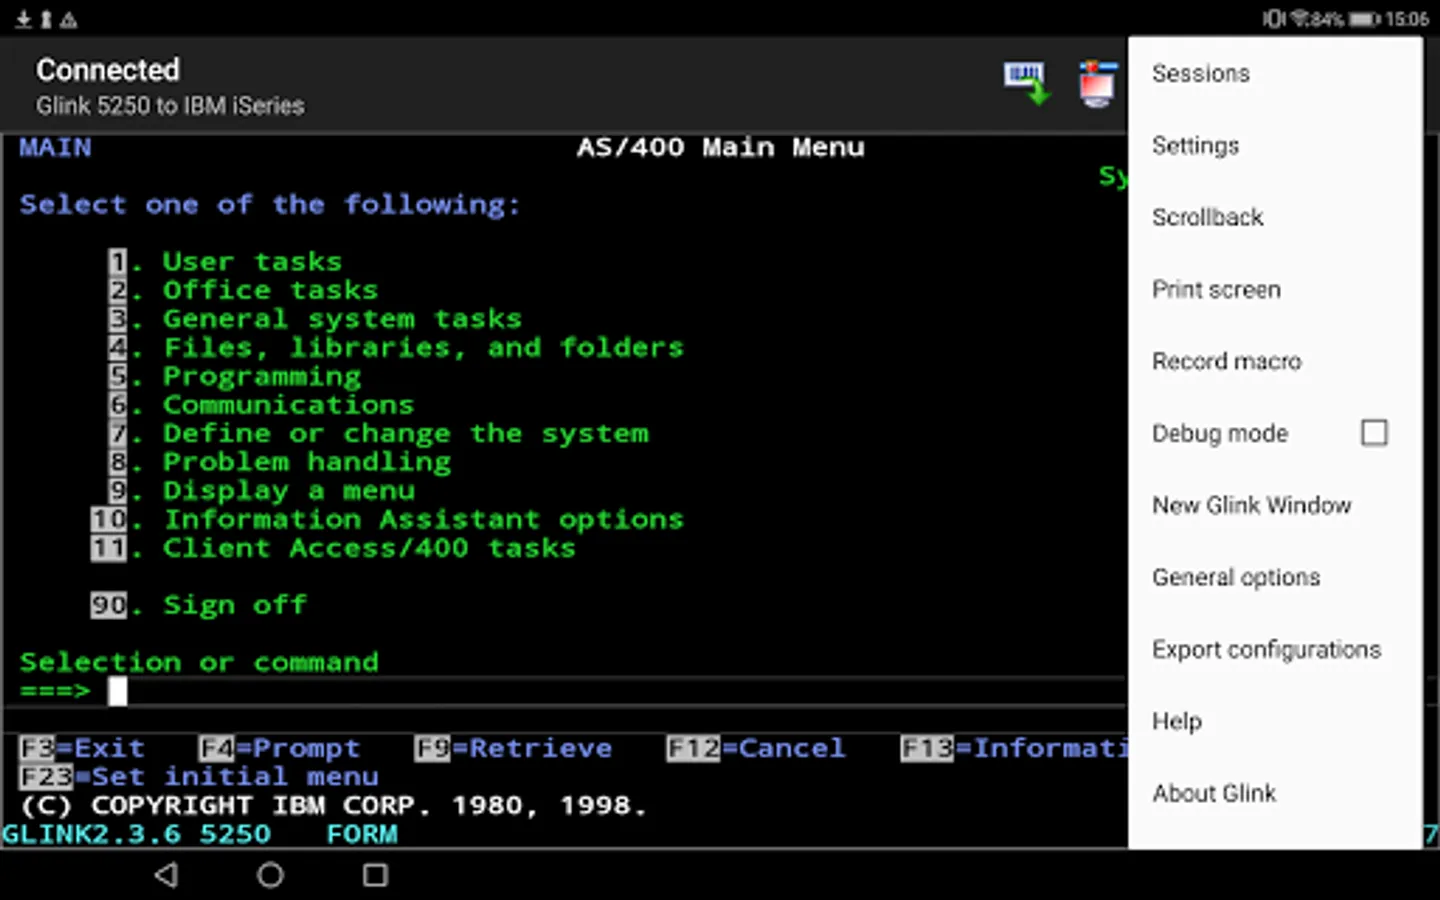
Task: Open Sessions from the overflow menu
Action: point(1275,73)
